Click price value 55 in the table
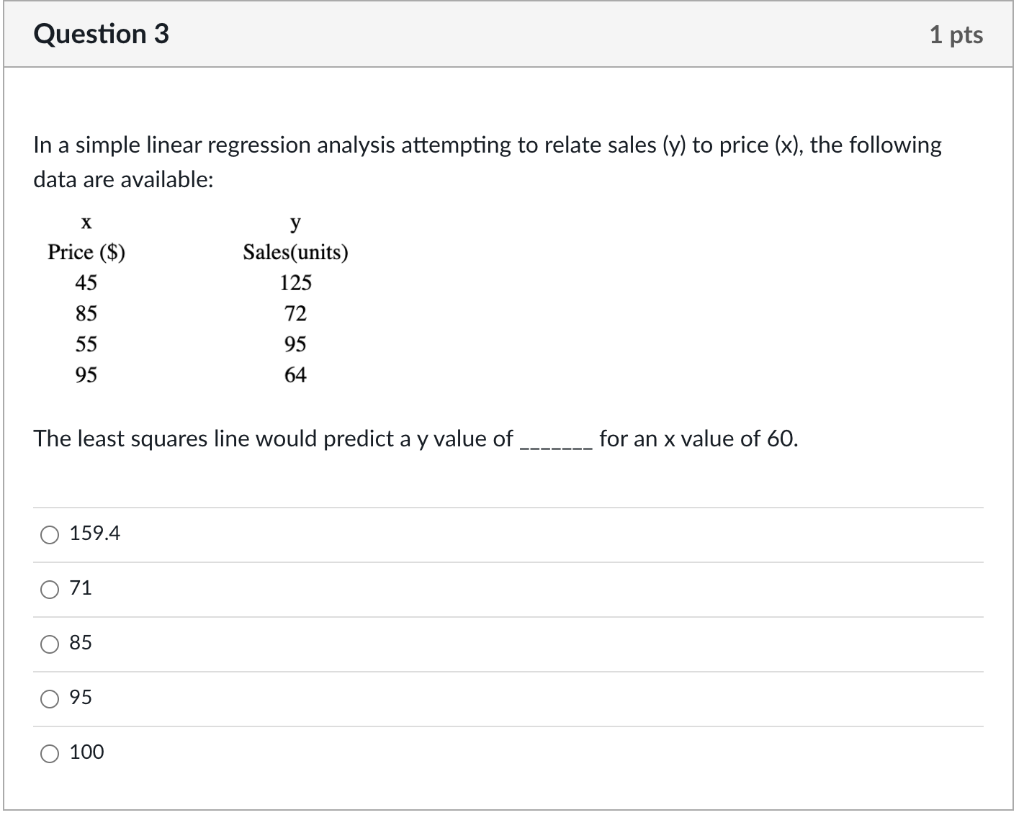1024x815 pixels. click(x=87, y=345)
